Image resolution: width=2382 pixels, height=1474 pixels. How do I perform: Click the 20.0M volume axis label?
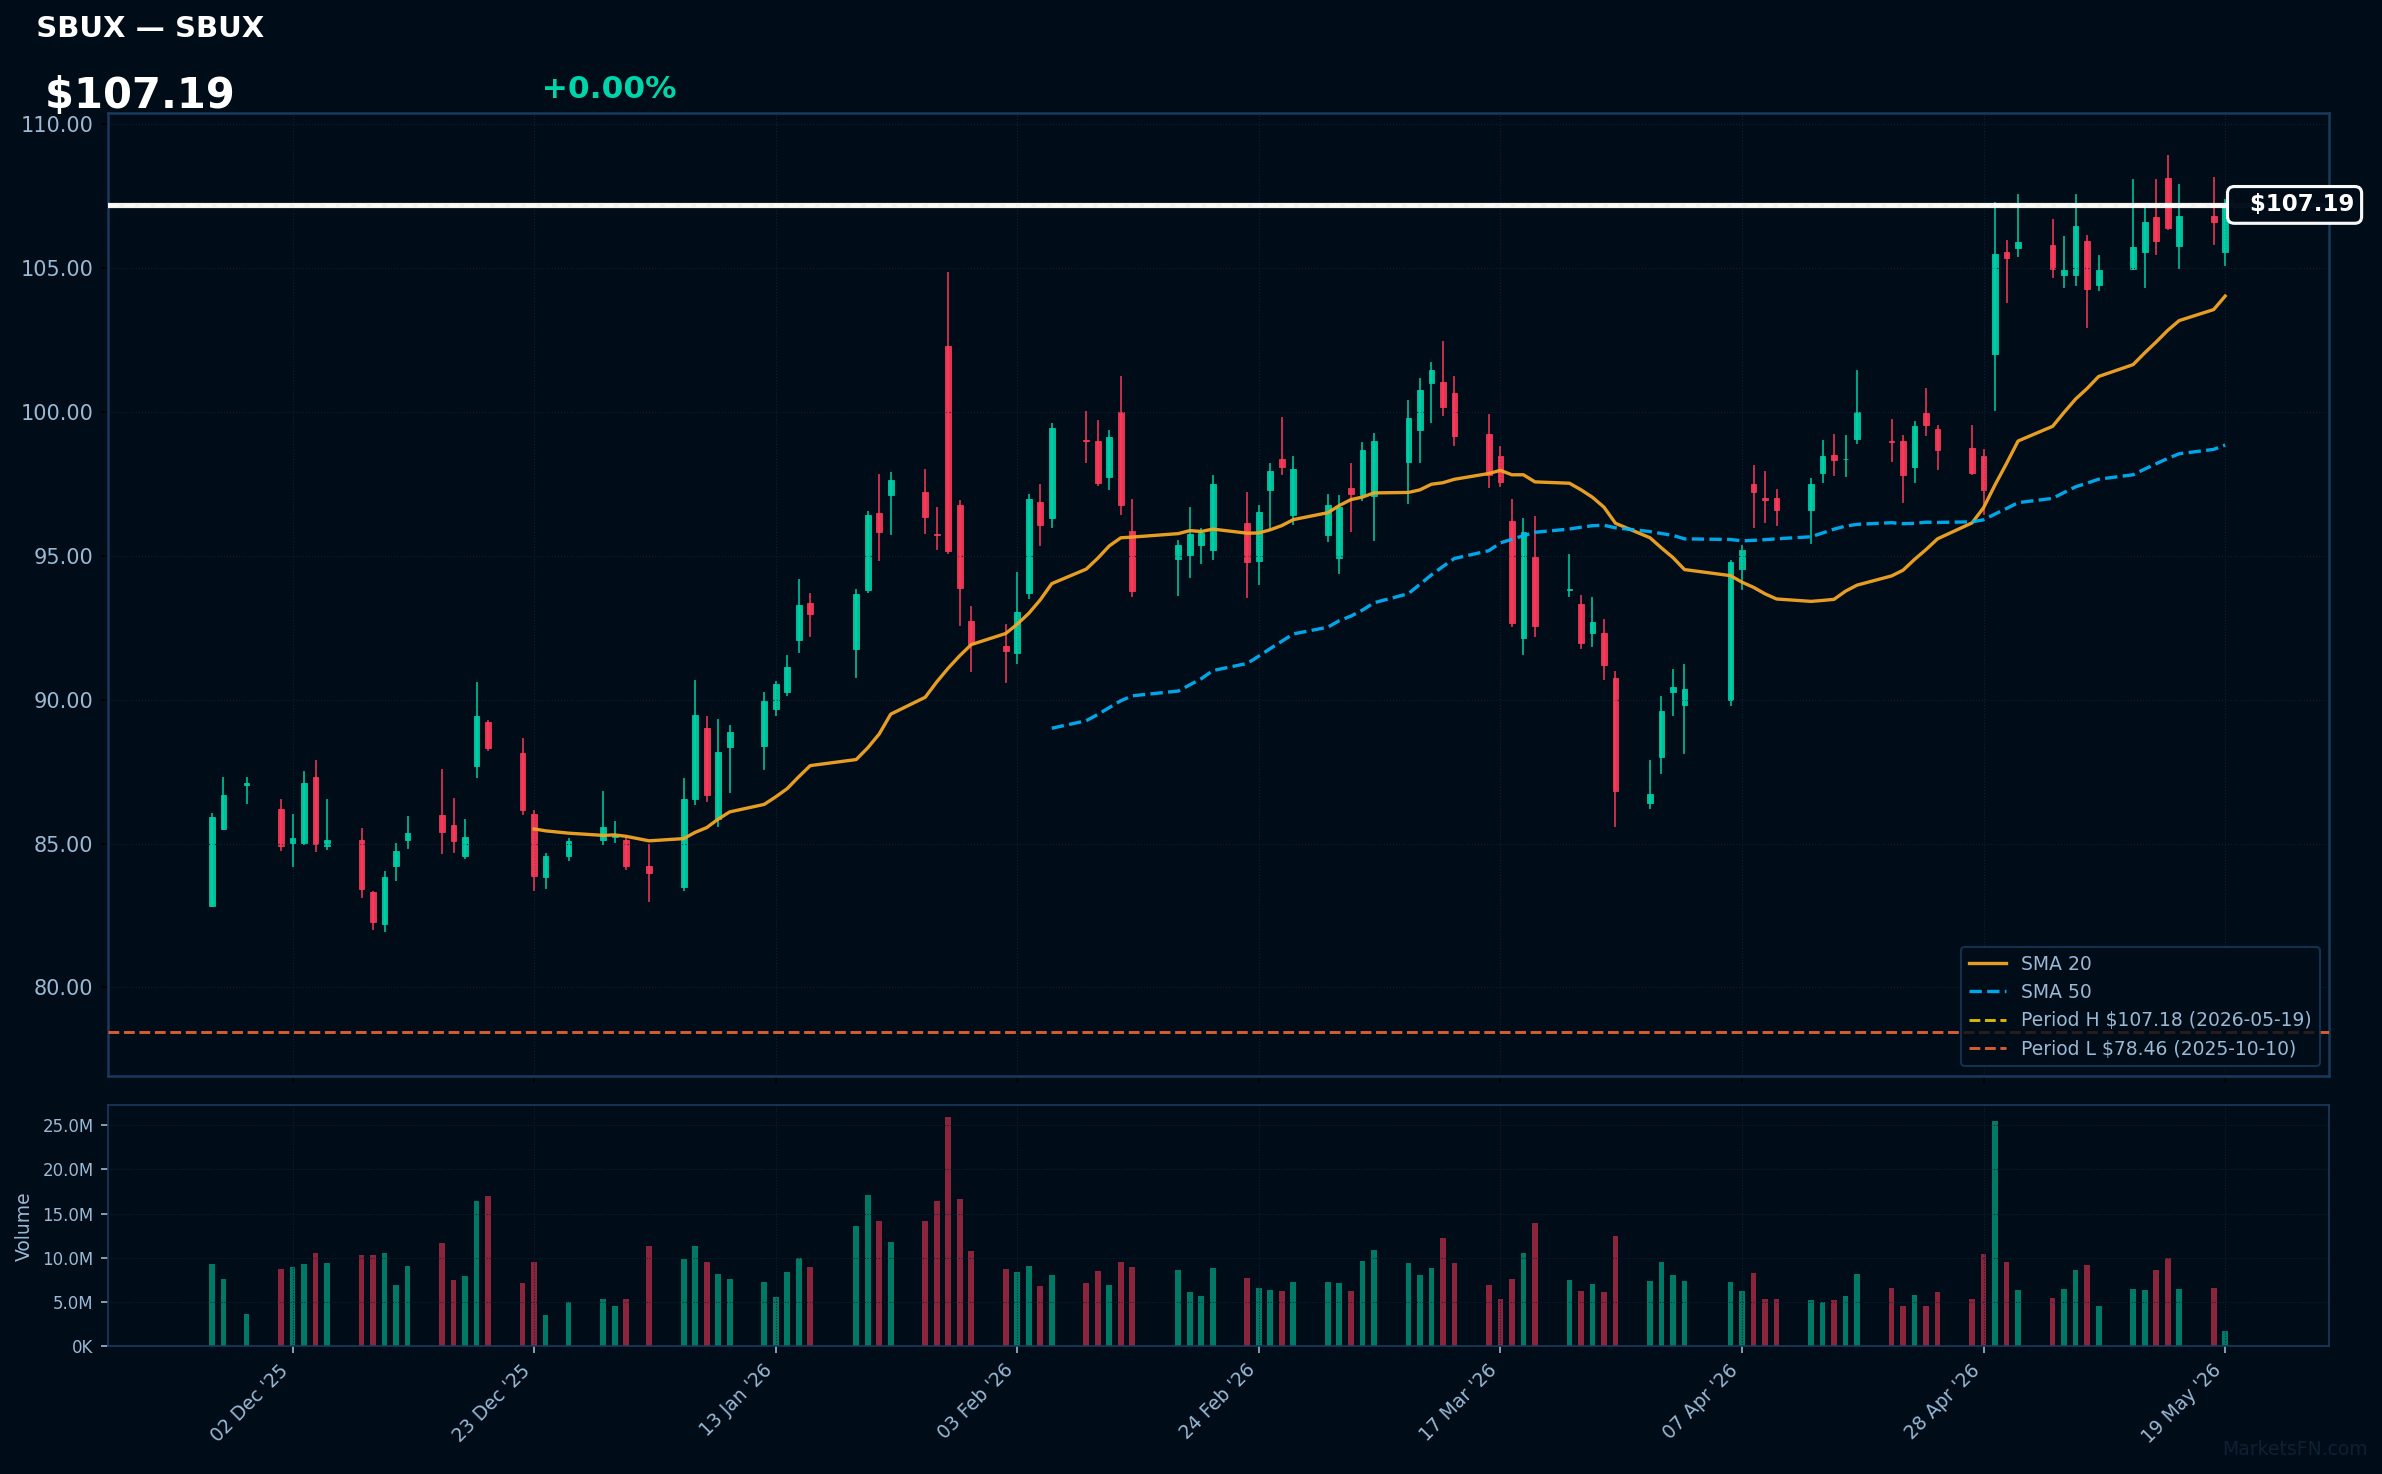[68, 1170]
